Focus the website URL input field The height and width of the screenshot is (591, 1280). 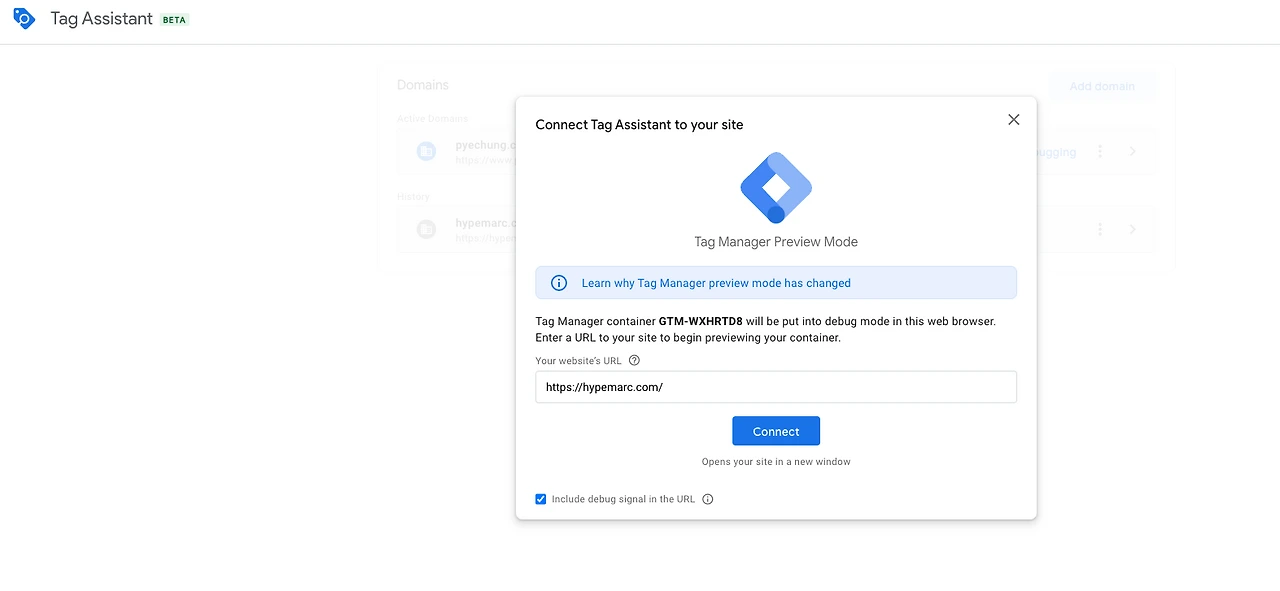coord(776,387)
